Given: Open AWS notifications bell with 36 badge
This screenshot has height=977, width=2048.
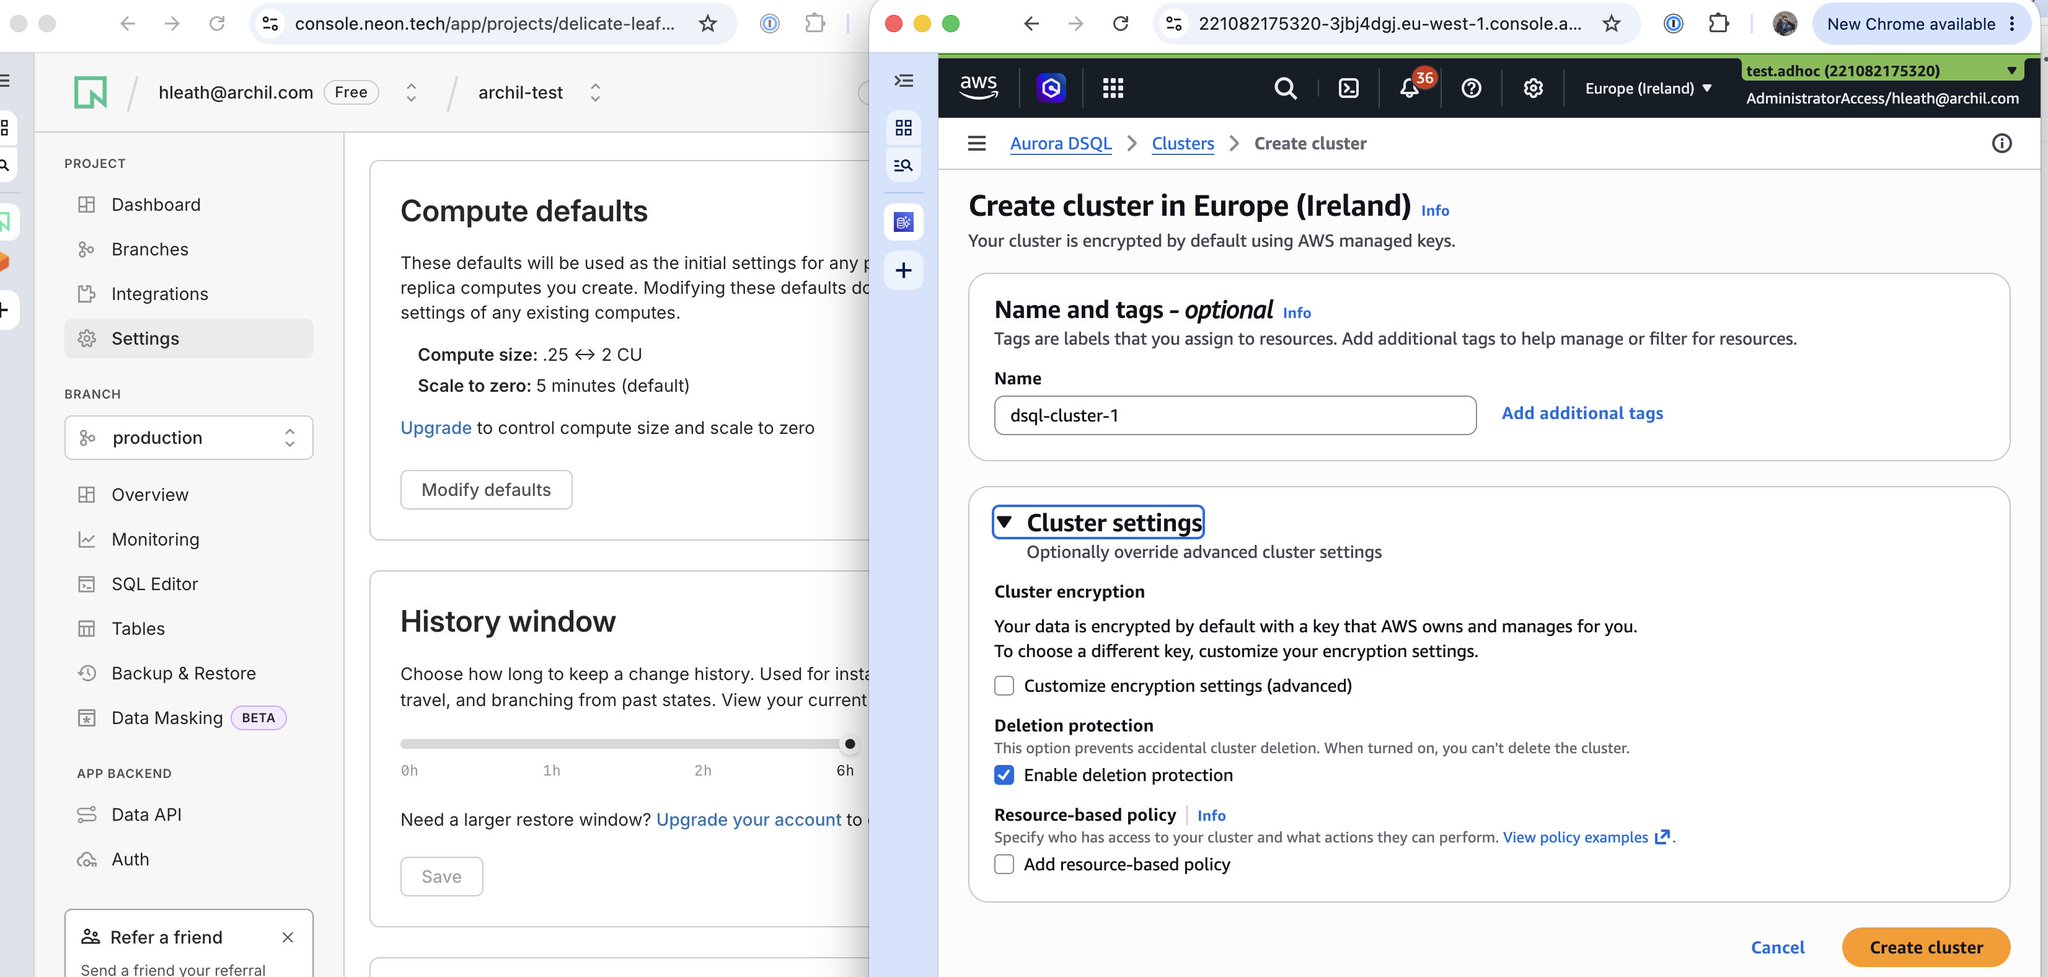Looking at the screenshot, I should [x=1410, y=88].
